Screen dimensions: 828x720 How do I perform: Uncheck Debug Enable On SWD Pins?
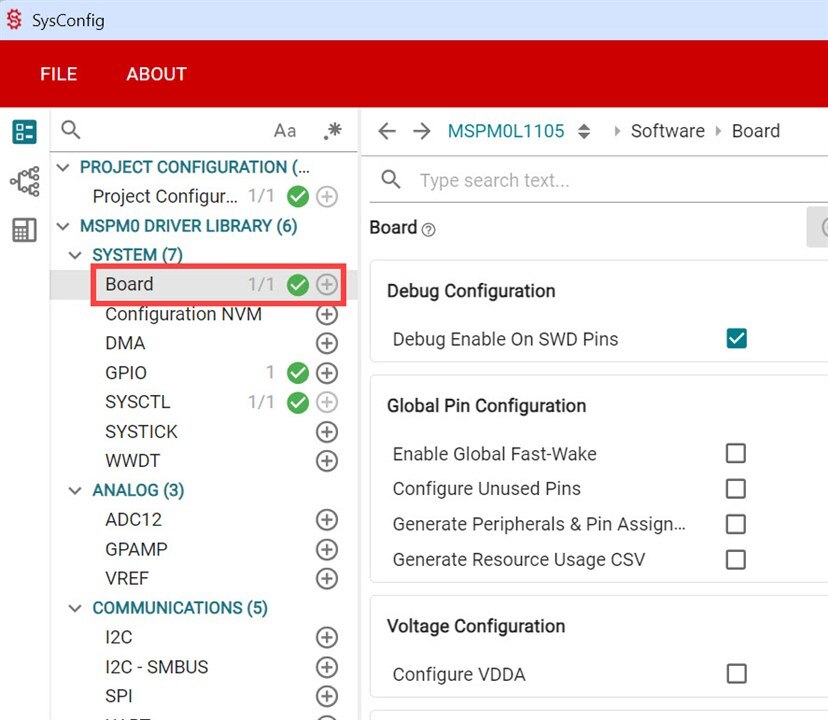(736, 339)
